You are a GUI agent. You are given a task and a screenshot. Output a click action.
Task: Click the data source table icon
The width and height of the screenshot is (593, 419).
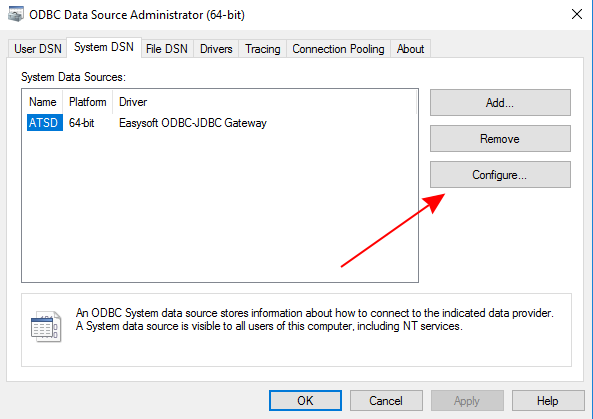(46, 327)
